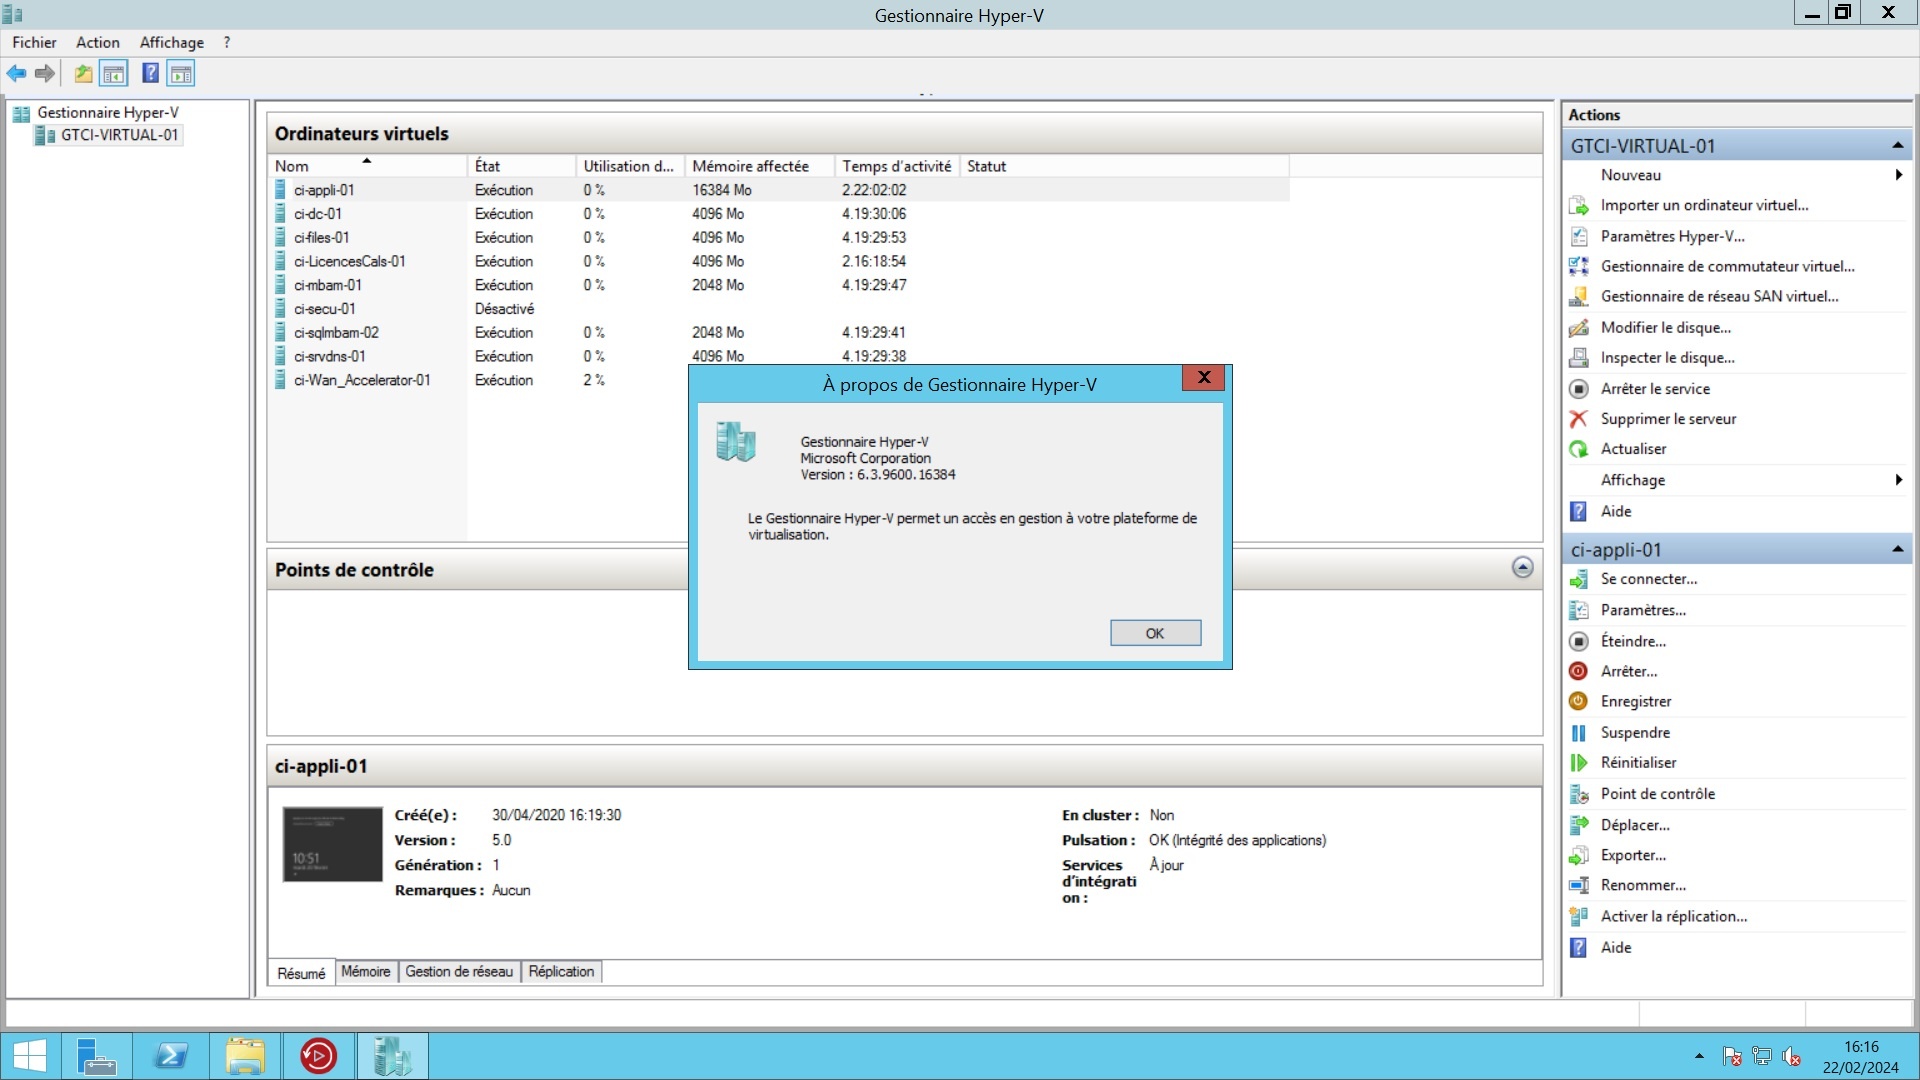Select the ci-dc-01 virtual machine row
The width and height of the screenshot is (1920, 1080).
click(779, 214)
